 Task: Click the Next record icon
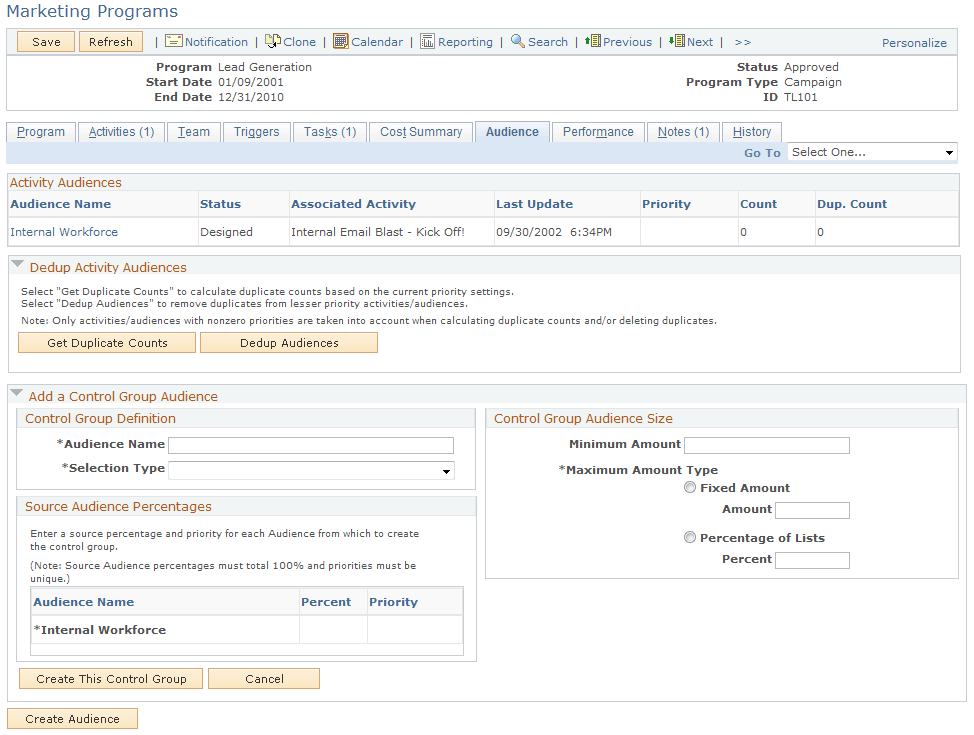[x=676, y=41]
